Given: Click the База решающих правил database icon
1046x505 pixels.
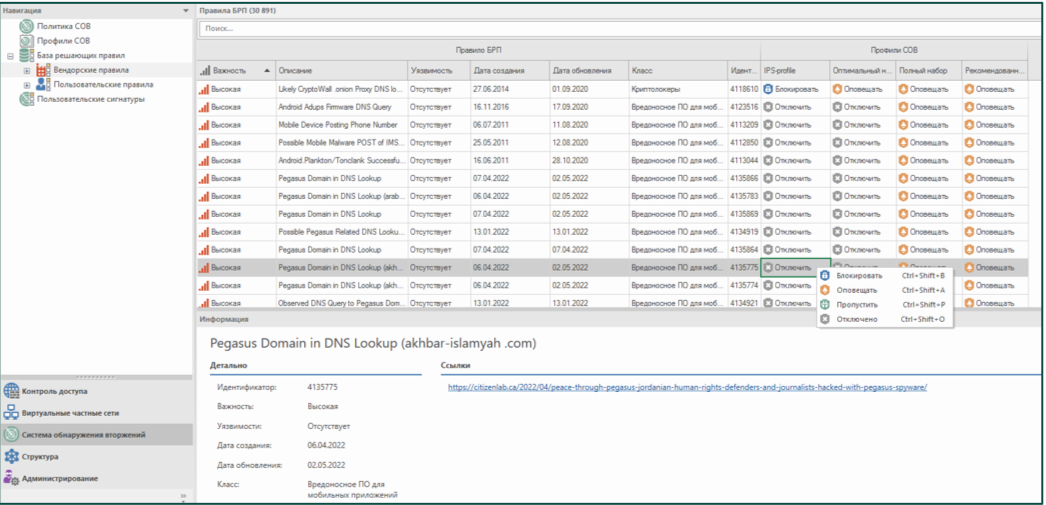Looking at the screenshot, I should [27, 55].
